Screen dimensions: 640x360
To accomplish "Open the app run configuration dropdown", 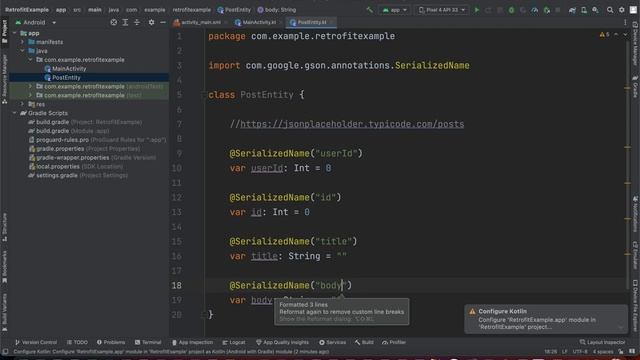I will tap(394, 10).
